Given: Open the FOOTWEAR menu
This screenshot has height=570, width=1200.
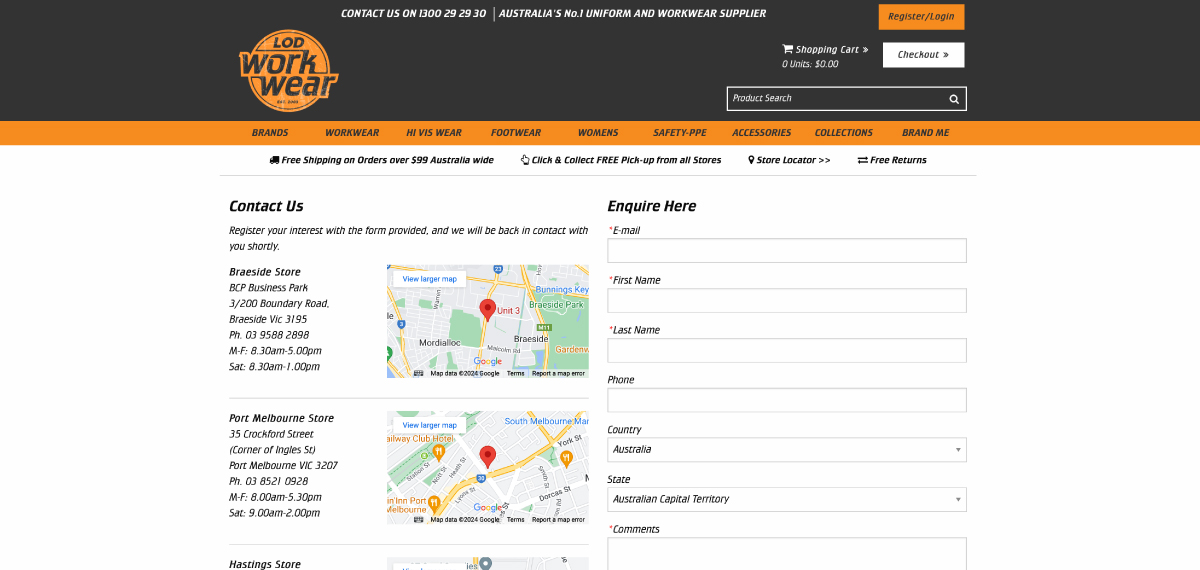Looking at the screenshot, I should pos(516,133).
